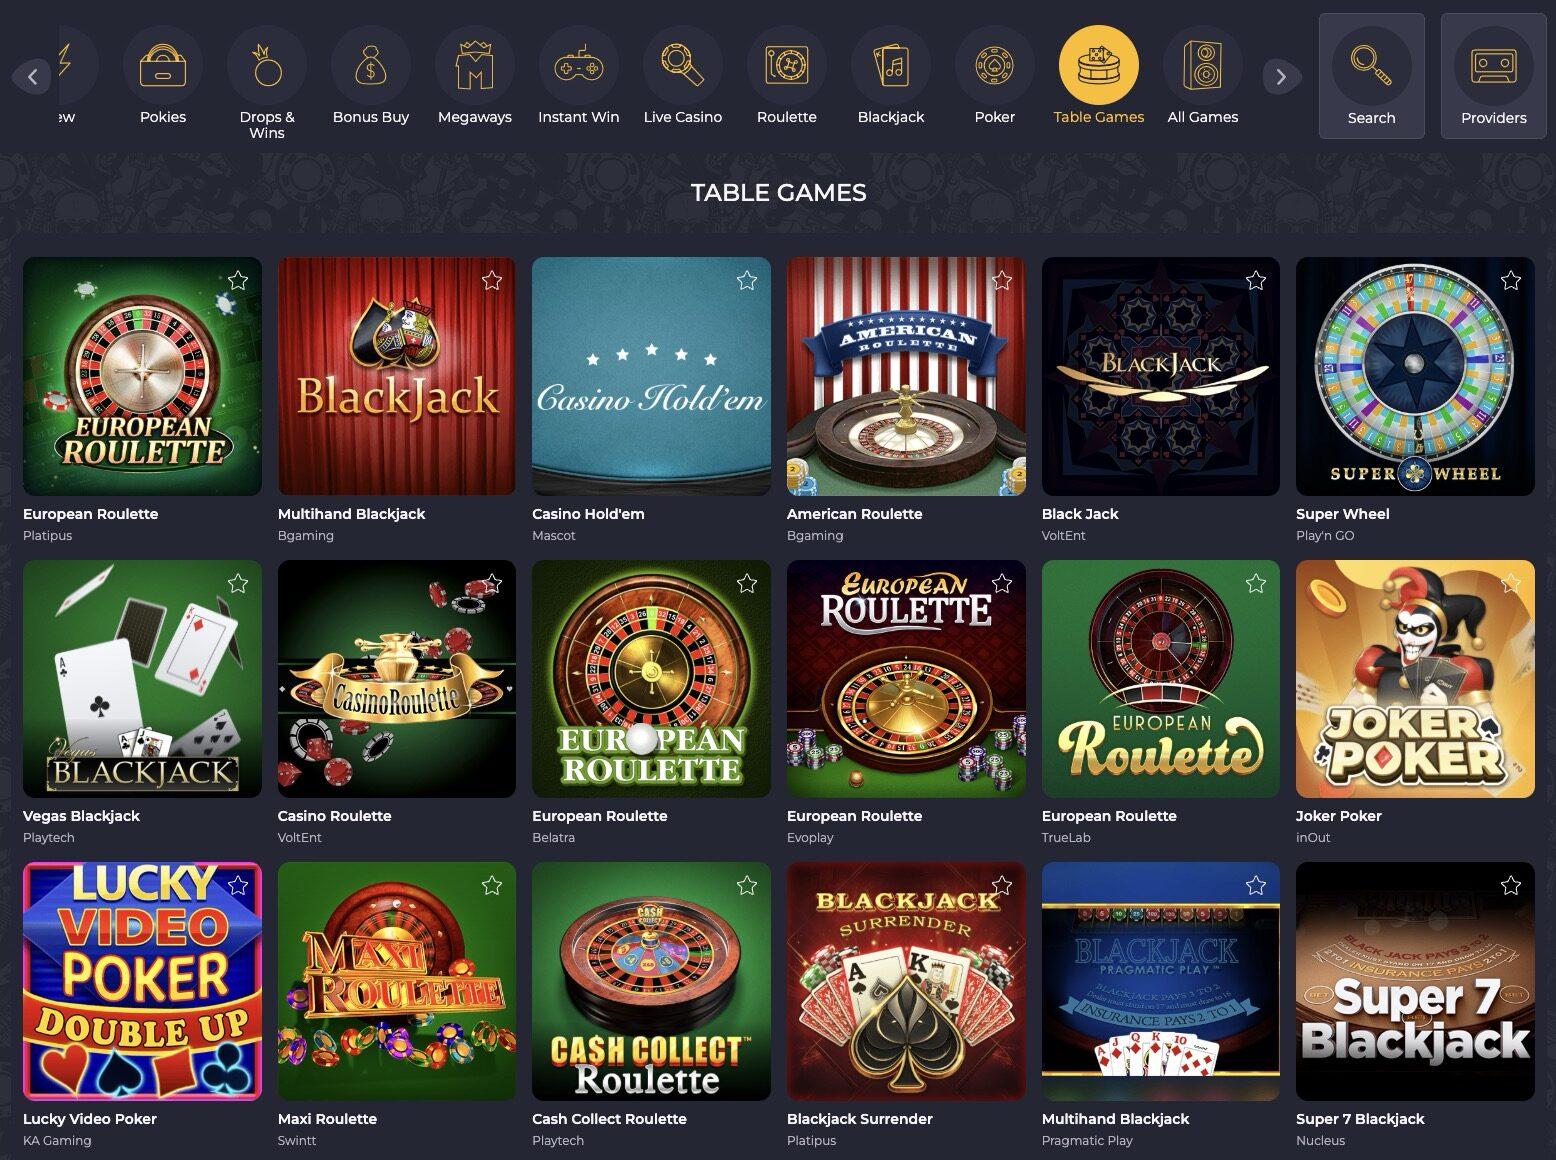Image resolution: width=1556 pixels, height=1160 pixels.
Task: Open the Bonus Buy money bag icon
Action: coord(371,66)
